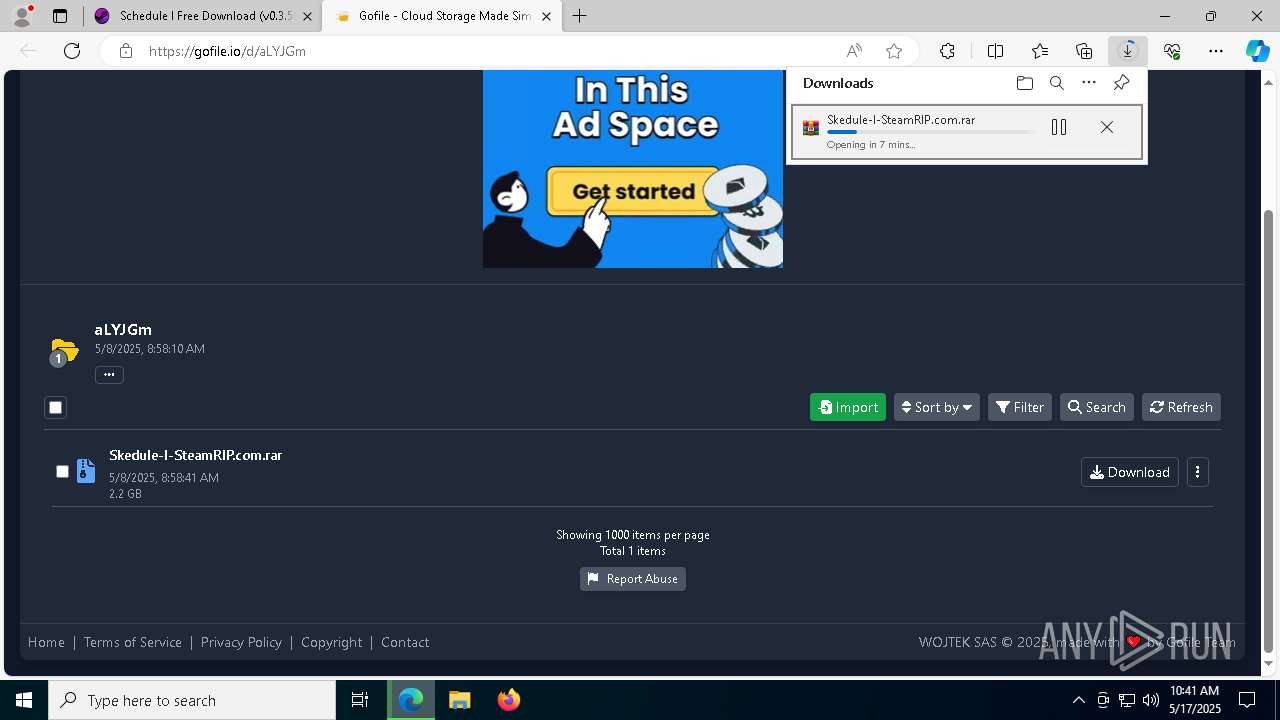The height and width of the screenshot is (720, 1280).
Task: Launch Firefox from taskbar
Action: [508, 700]
